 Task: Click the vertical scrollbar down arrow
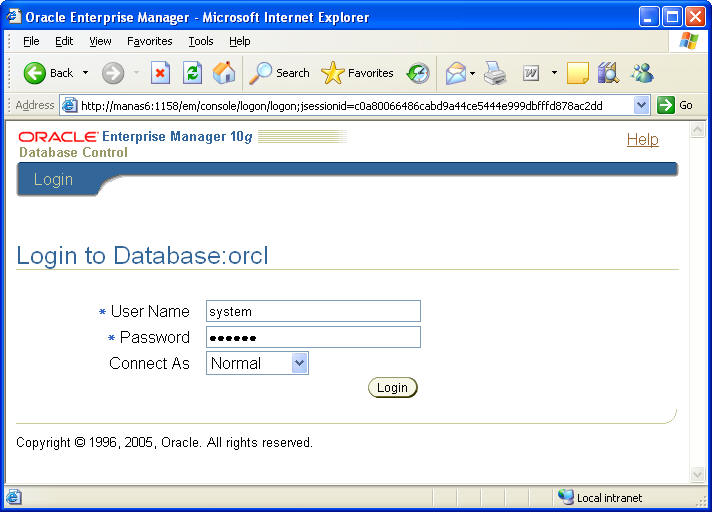tap(697, 475)
